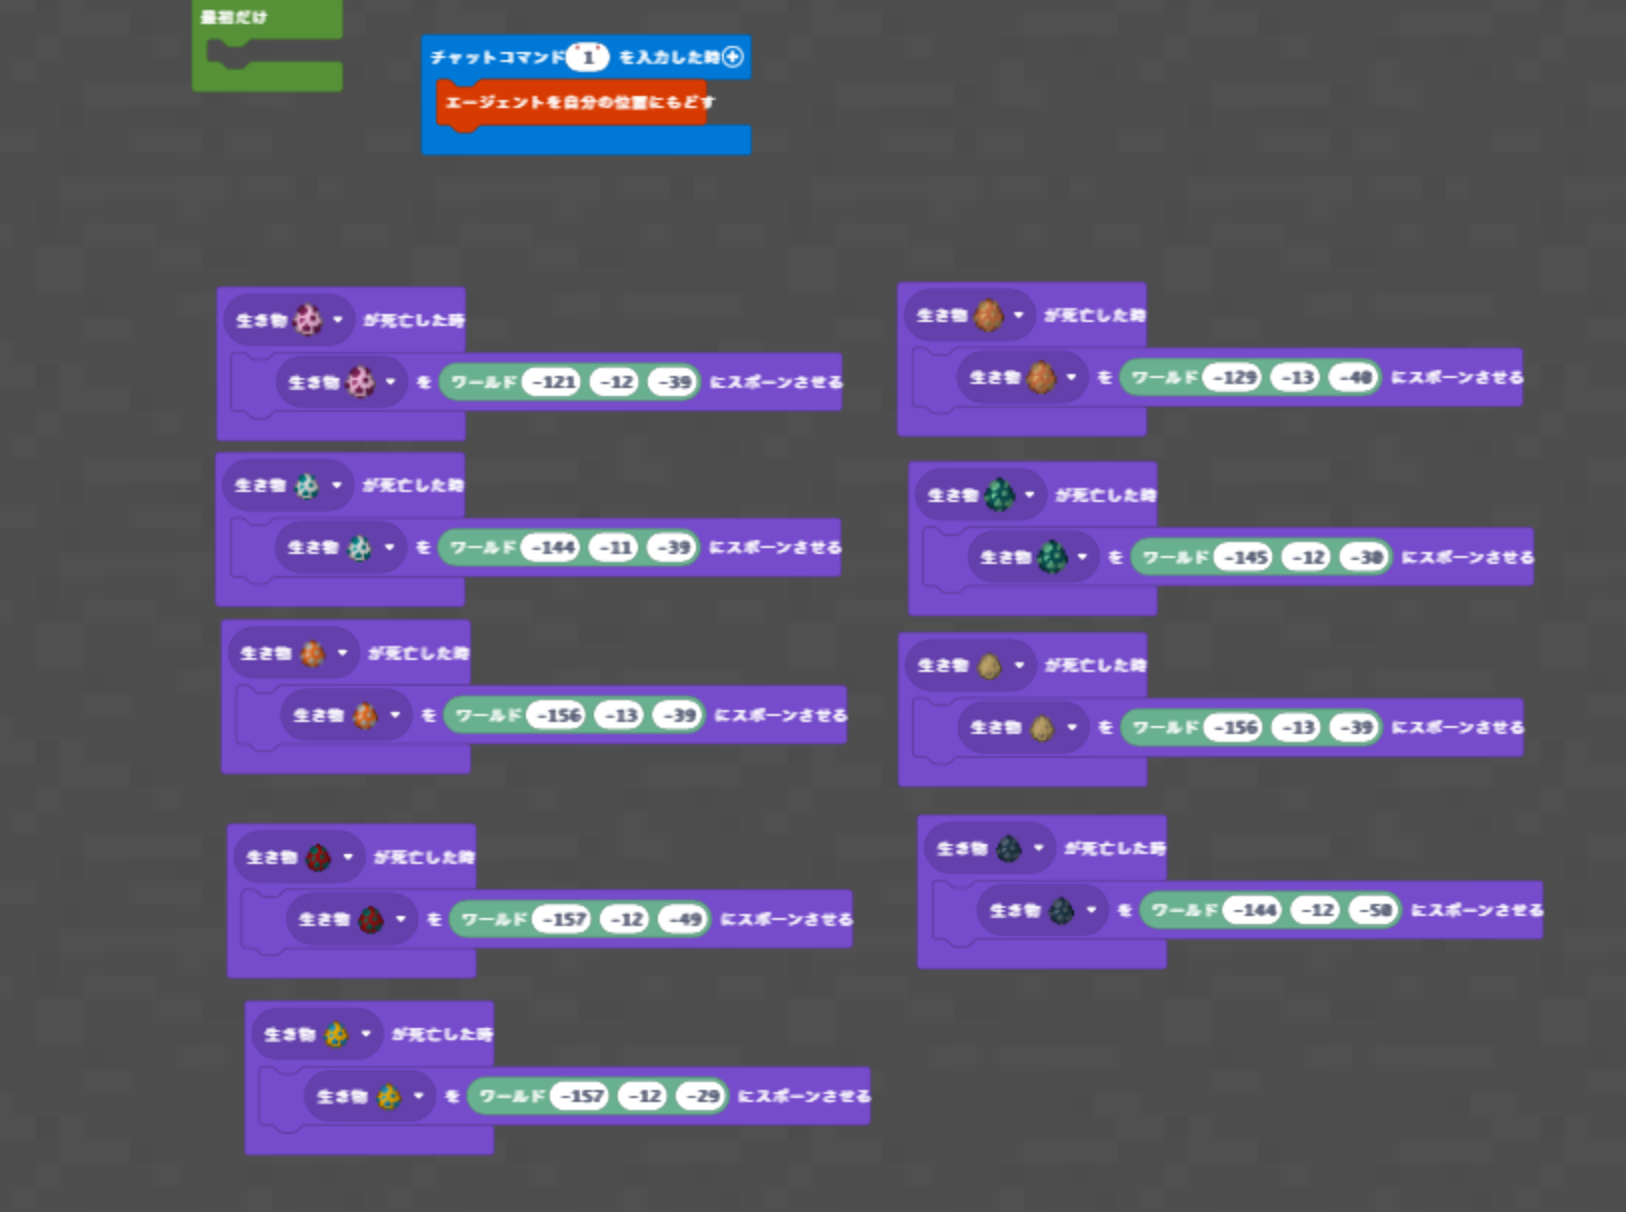Screen dimensions: 1626x1212
Task: Click the X coordinate field -121
Action: 553,382
